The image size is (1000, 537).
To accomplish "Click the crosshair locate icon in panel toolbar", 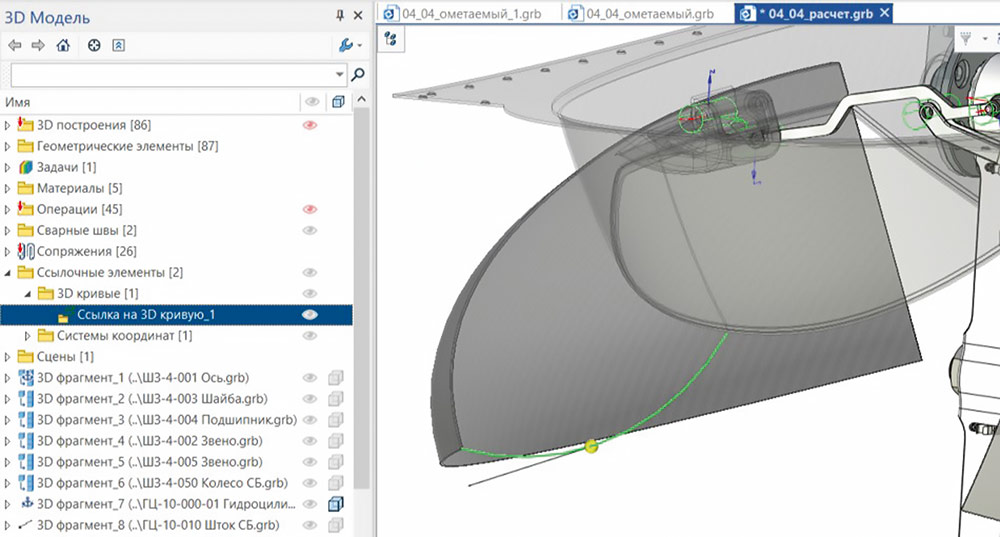I will tap(94, 45).
